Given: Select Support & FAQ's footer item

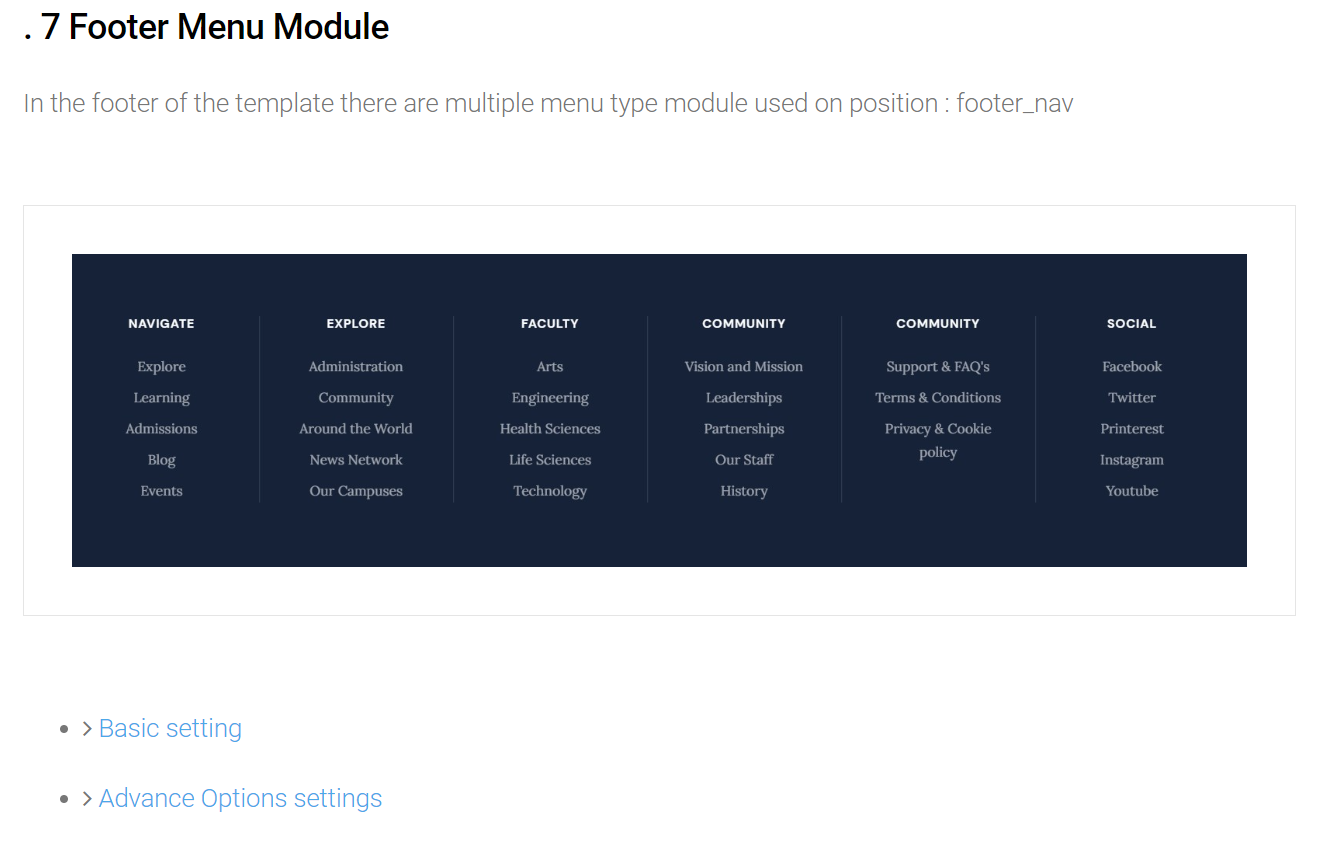Looking at the screenshot, I should (x=938, y=367).
